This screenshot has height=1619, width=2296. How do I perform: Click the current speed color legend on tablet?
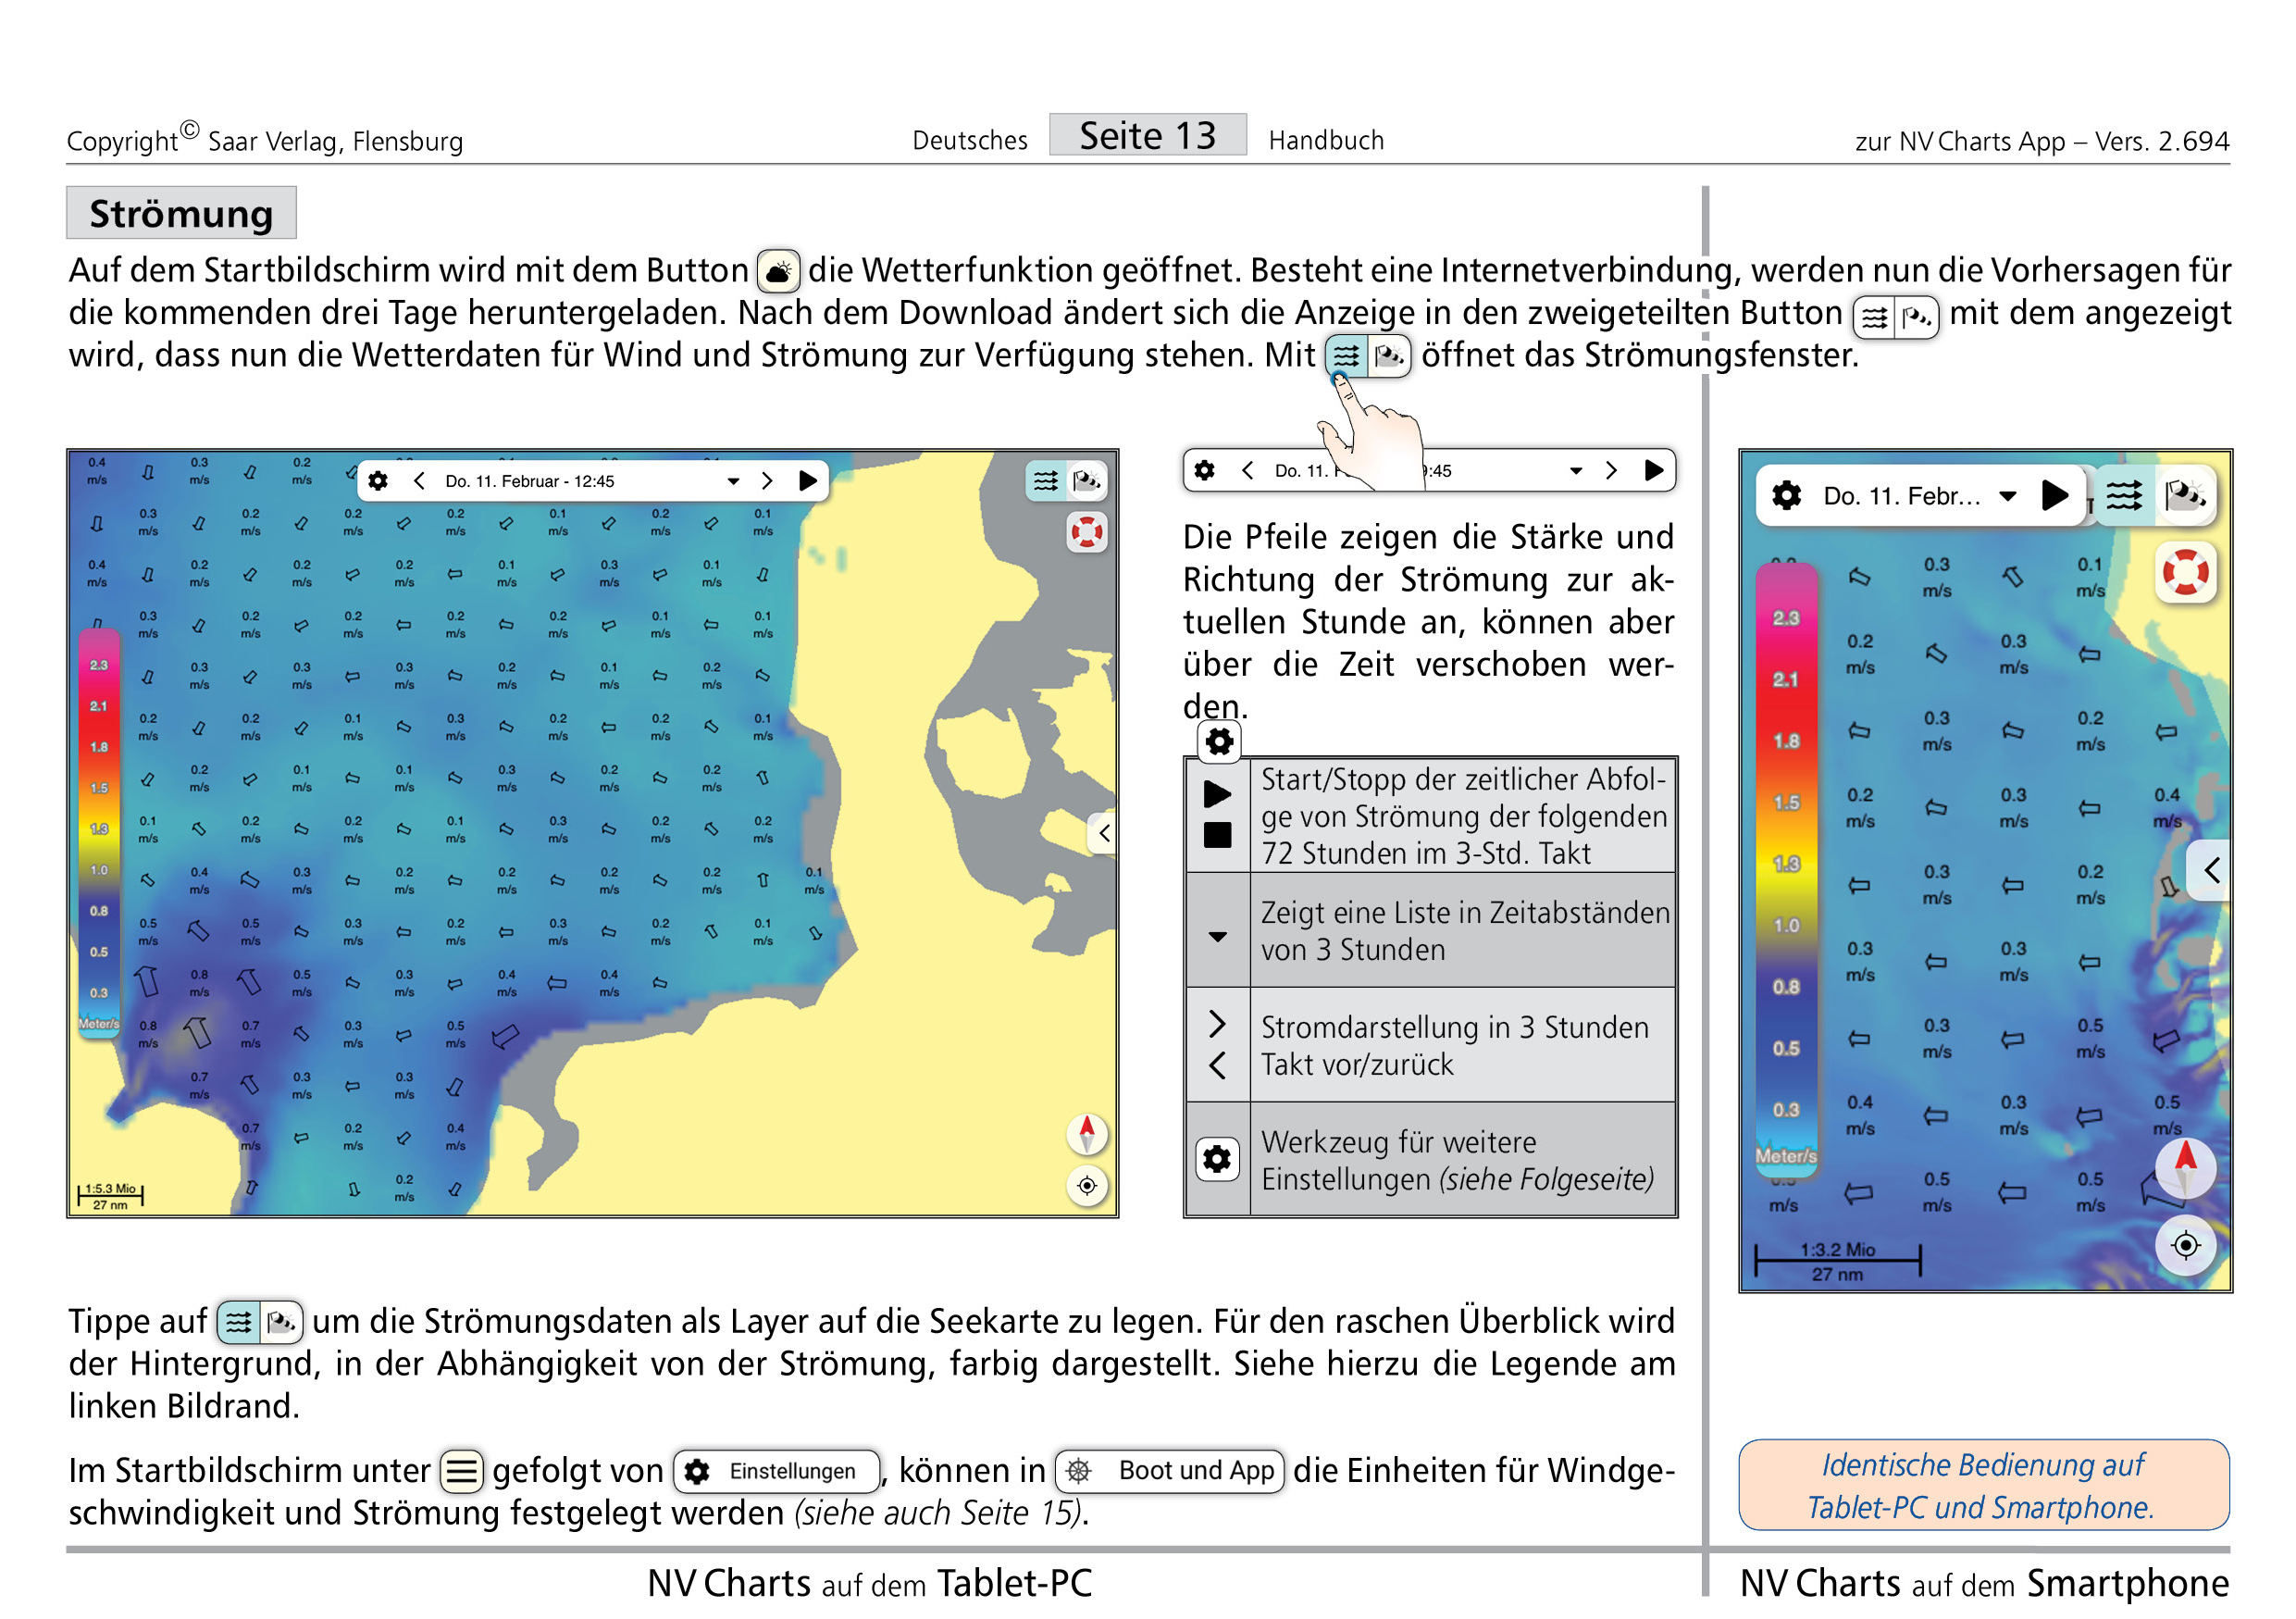click(99, 835)
